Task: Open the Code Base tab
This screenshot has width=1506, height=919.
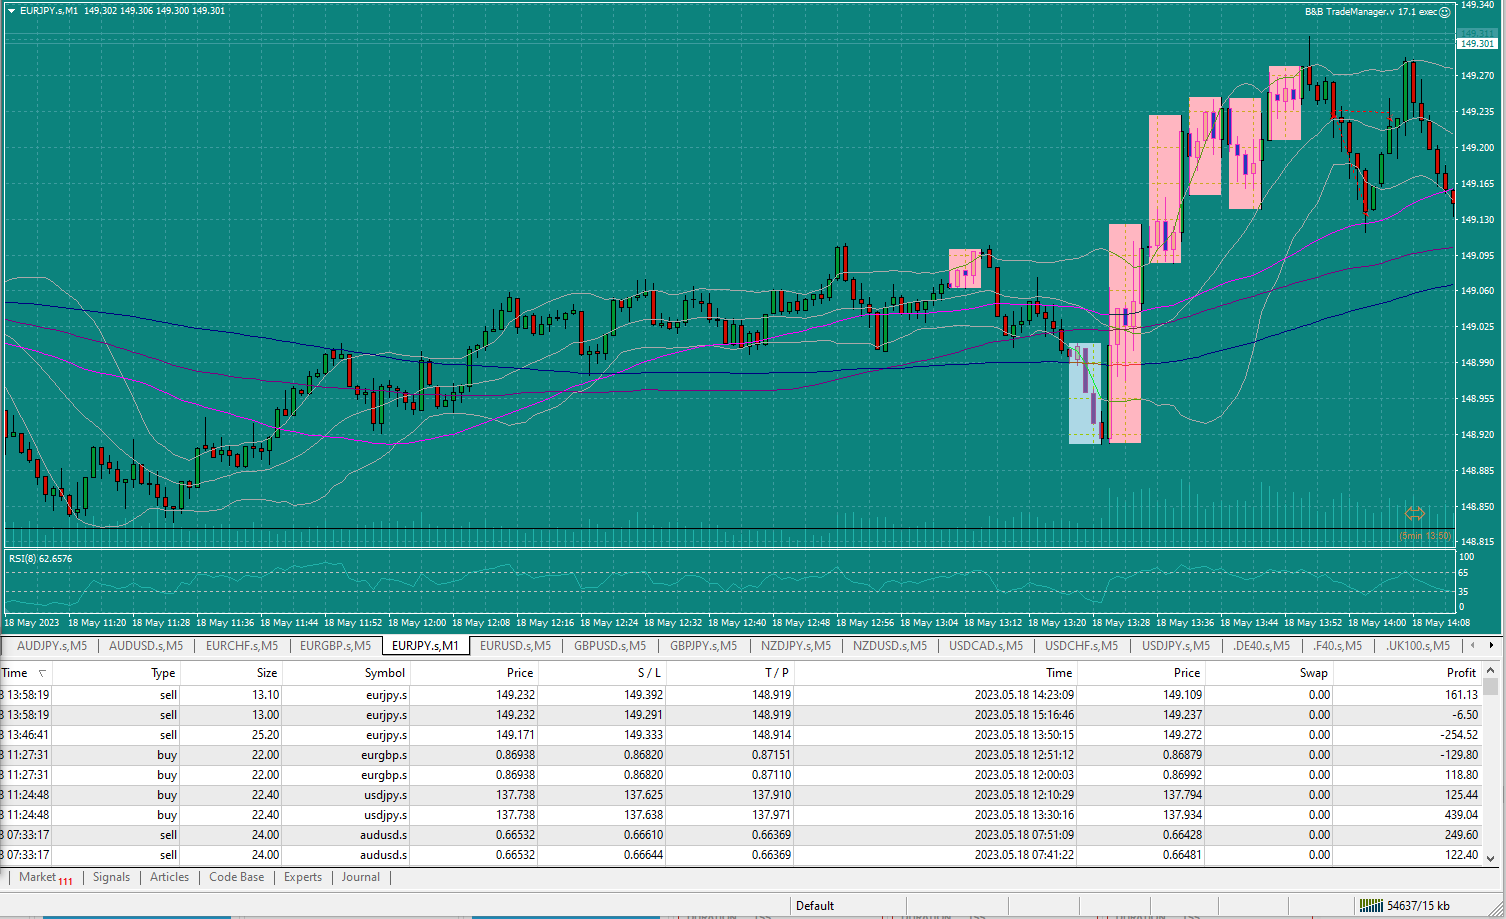Action: point(237,877)
